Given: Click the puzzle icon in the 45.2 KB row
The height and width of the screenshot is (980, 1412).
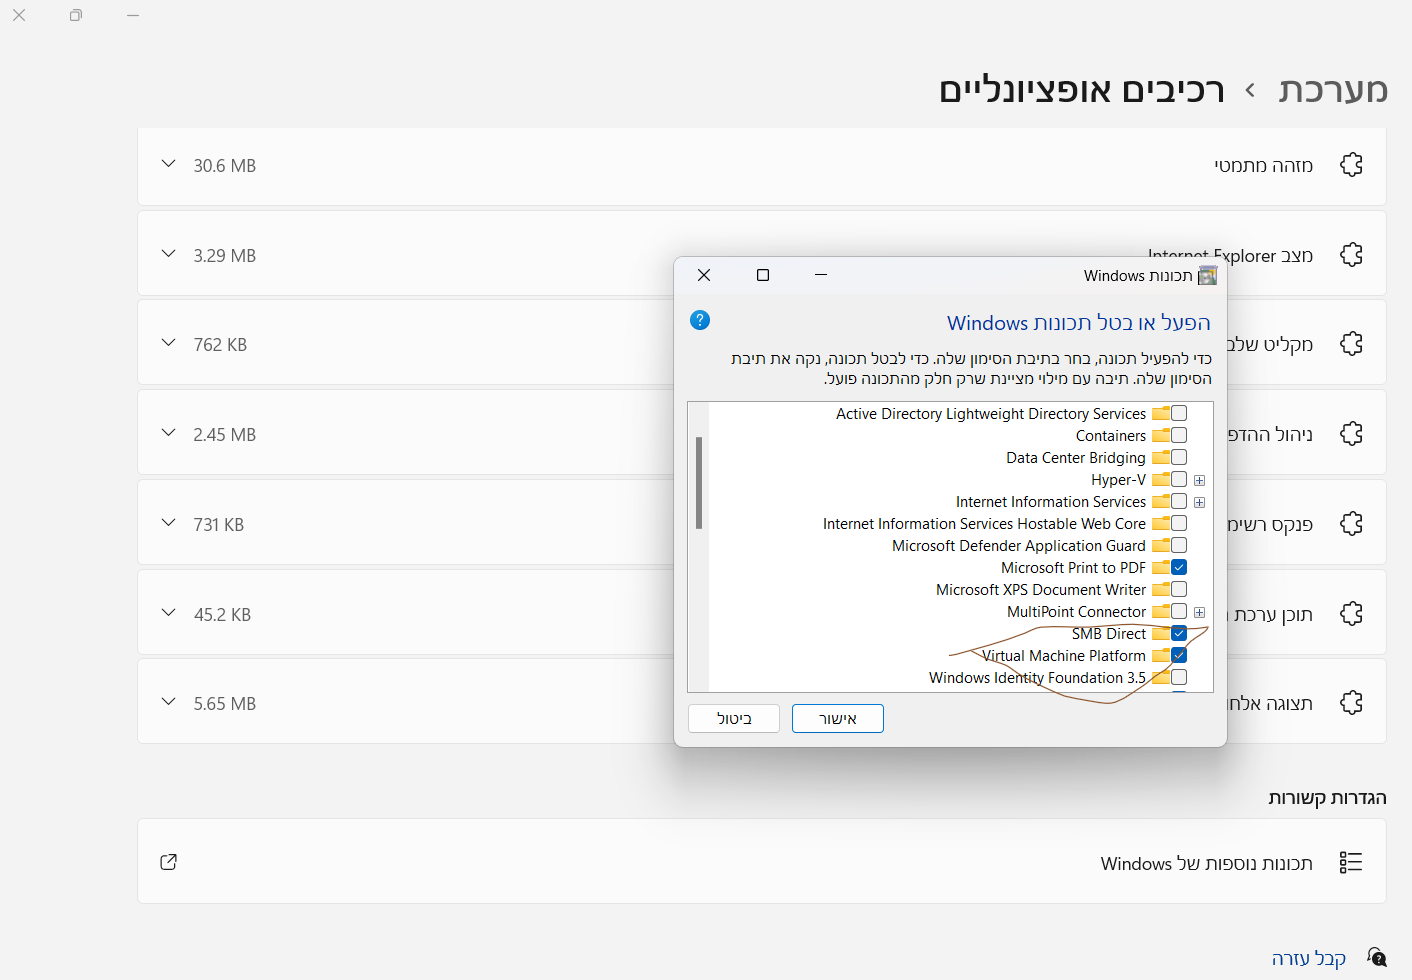Looking at the screenshot, I should click(x=1351, y=614).
